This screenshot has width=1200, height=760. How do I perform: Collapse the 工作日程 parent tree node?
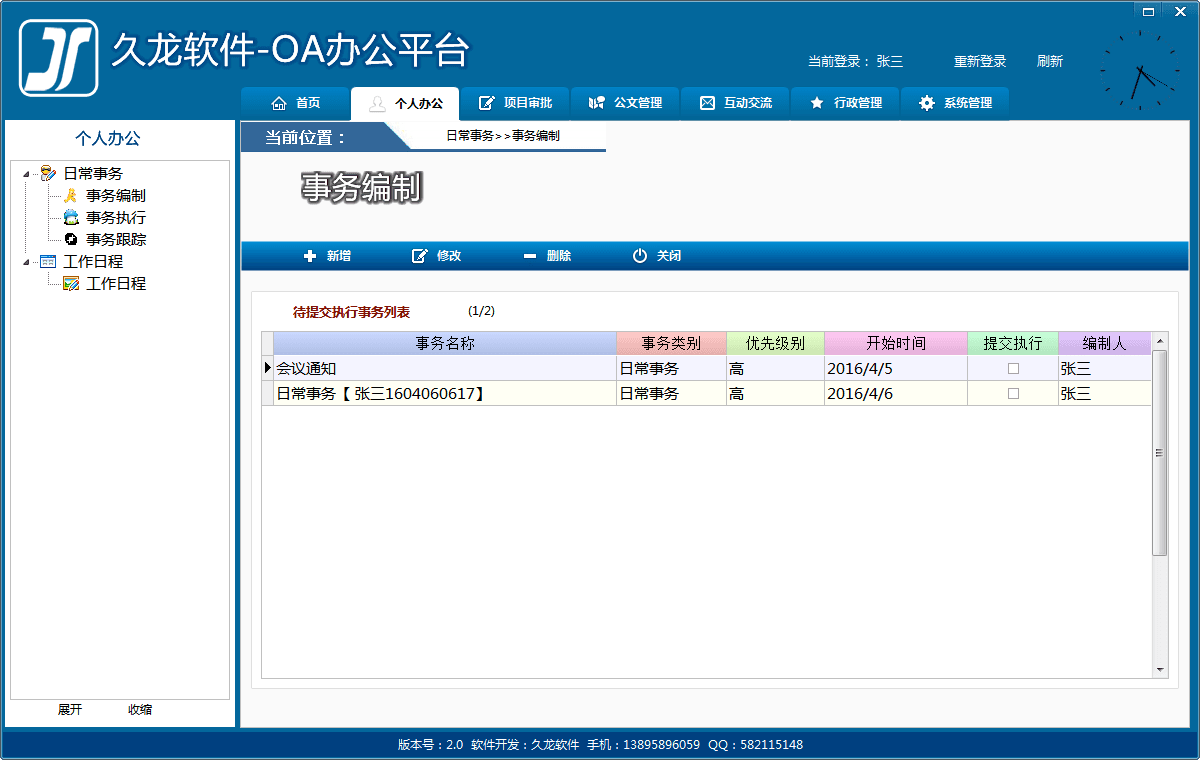(26, 262)
